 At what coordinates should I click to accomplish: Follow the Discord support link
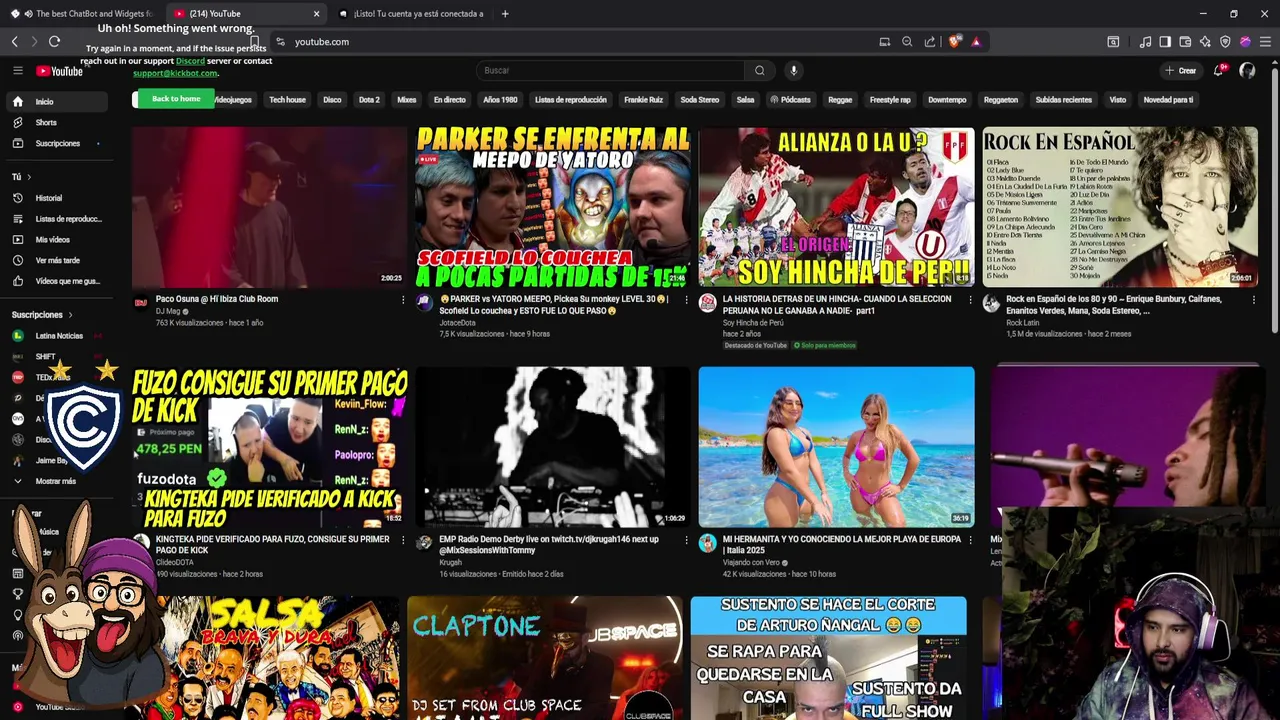tap(190, 61)
